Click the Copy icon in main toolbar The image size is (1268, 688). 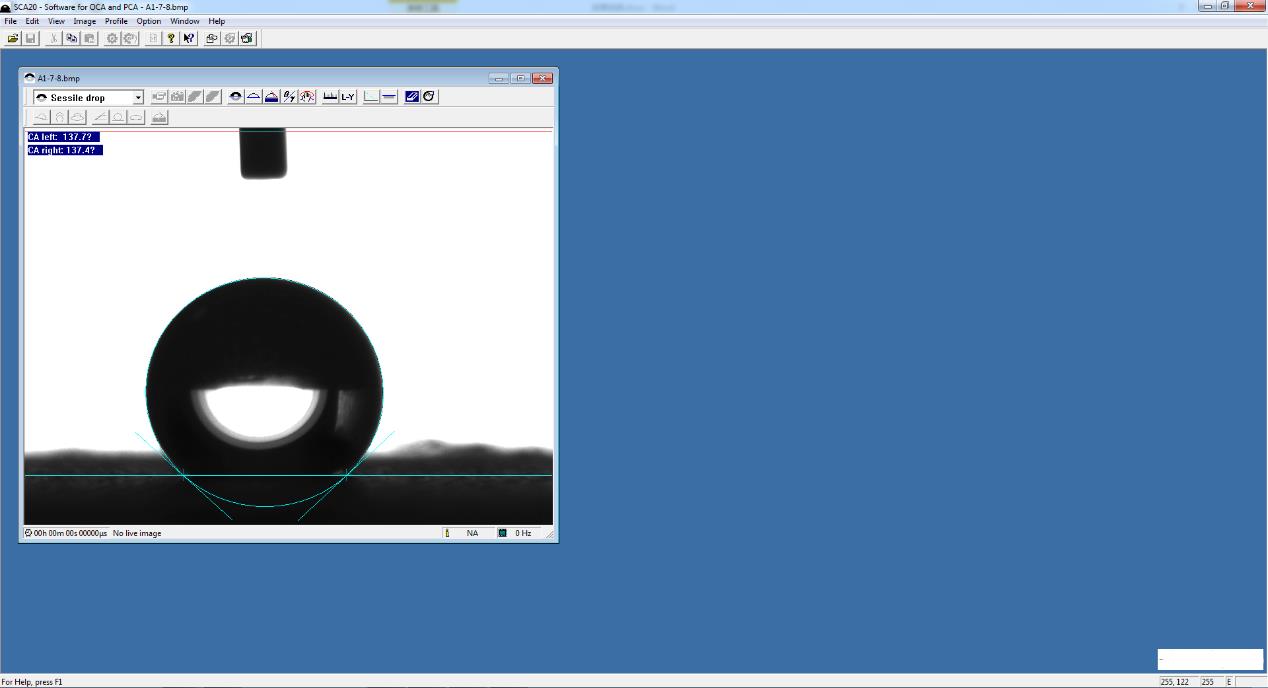tap(72, 38)
